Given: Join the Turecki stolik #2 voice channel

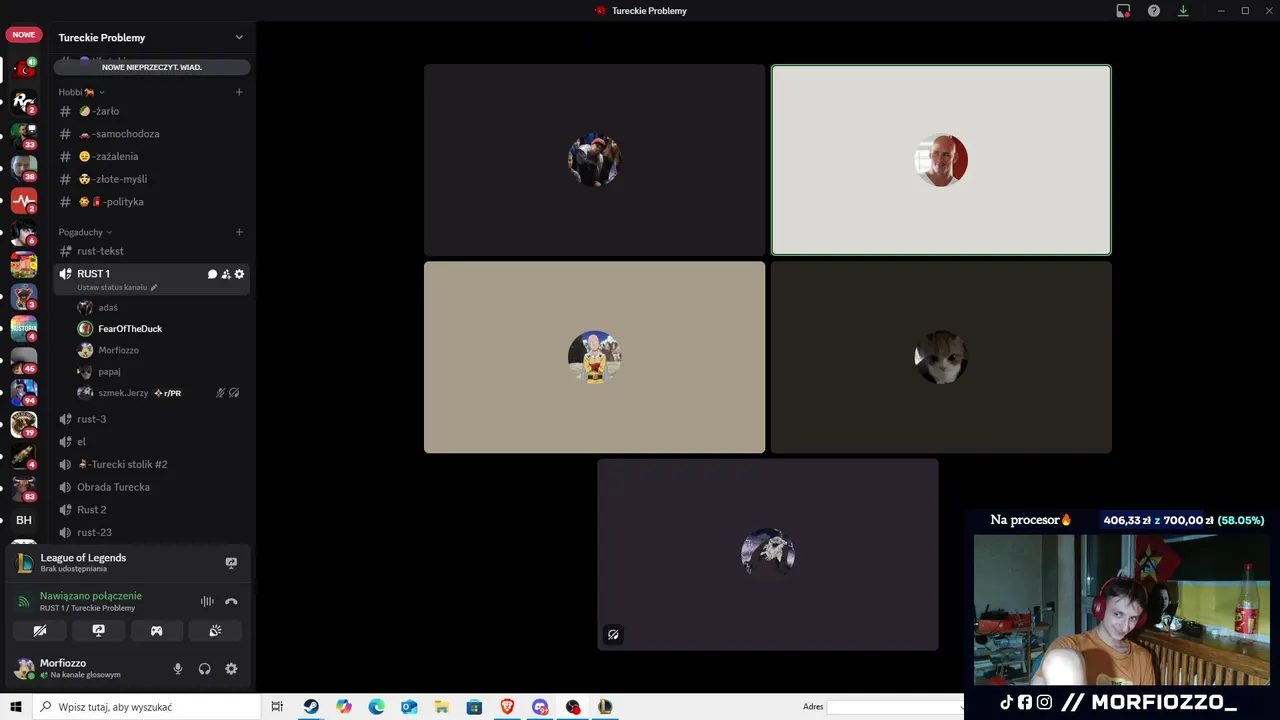Looking at the screenshot, I should (152, 464).
